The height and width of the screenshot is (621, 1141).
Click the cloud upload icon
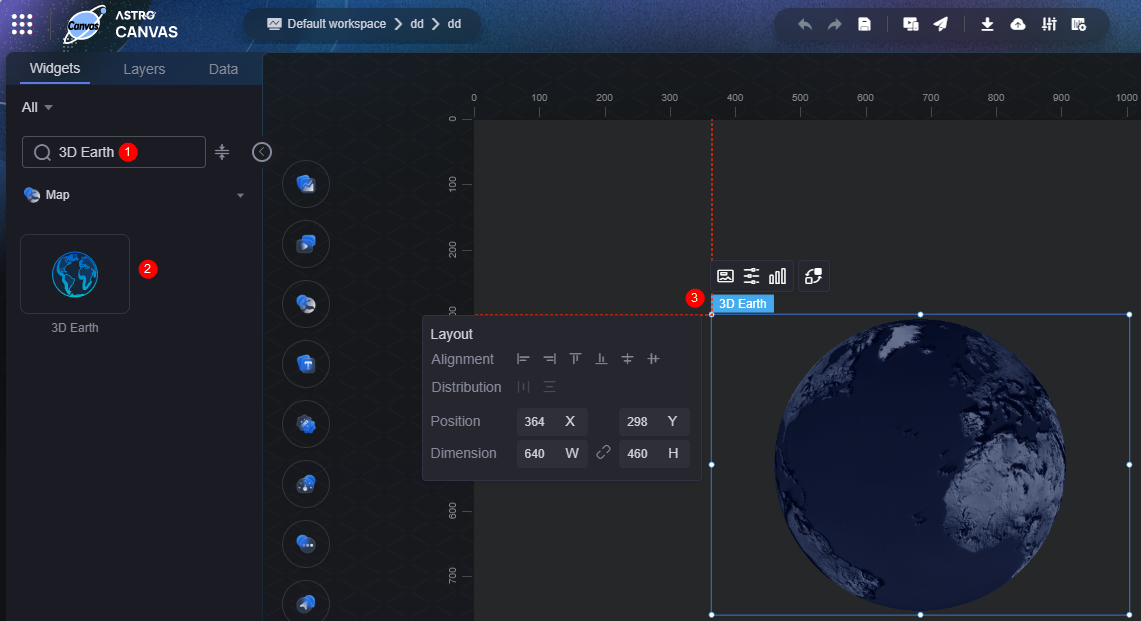coord(1018,24)
